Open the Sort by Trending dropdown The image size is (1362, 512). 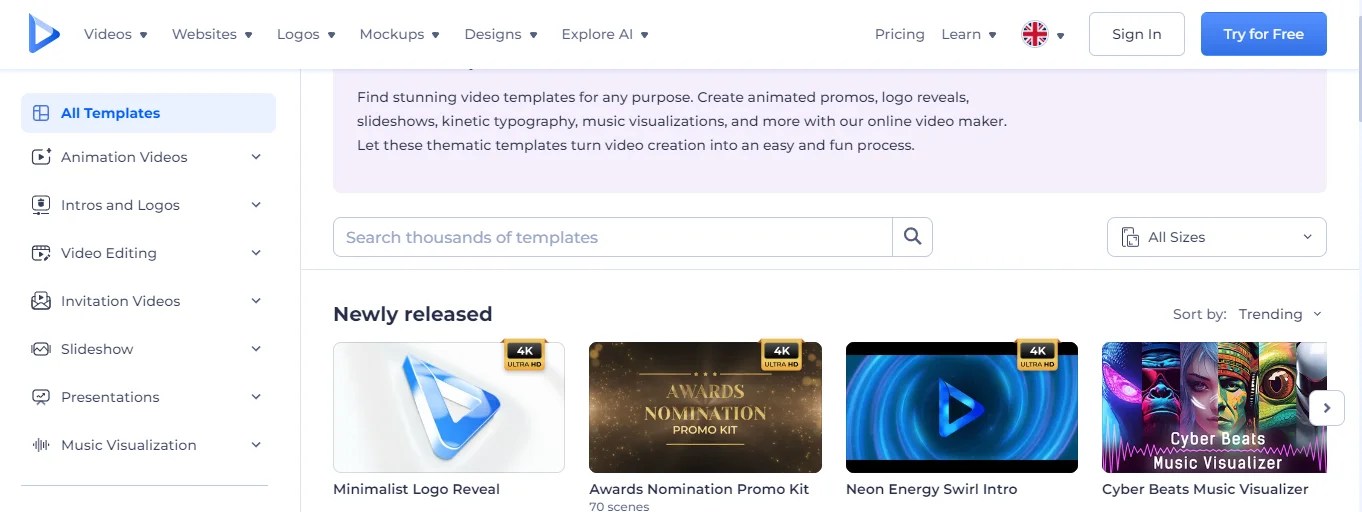(1280, 314)
